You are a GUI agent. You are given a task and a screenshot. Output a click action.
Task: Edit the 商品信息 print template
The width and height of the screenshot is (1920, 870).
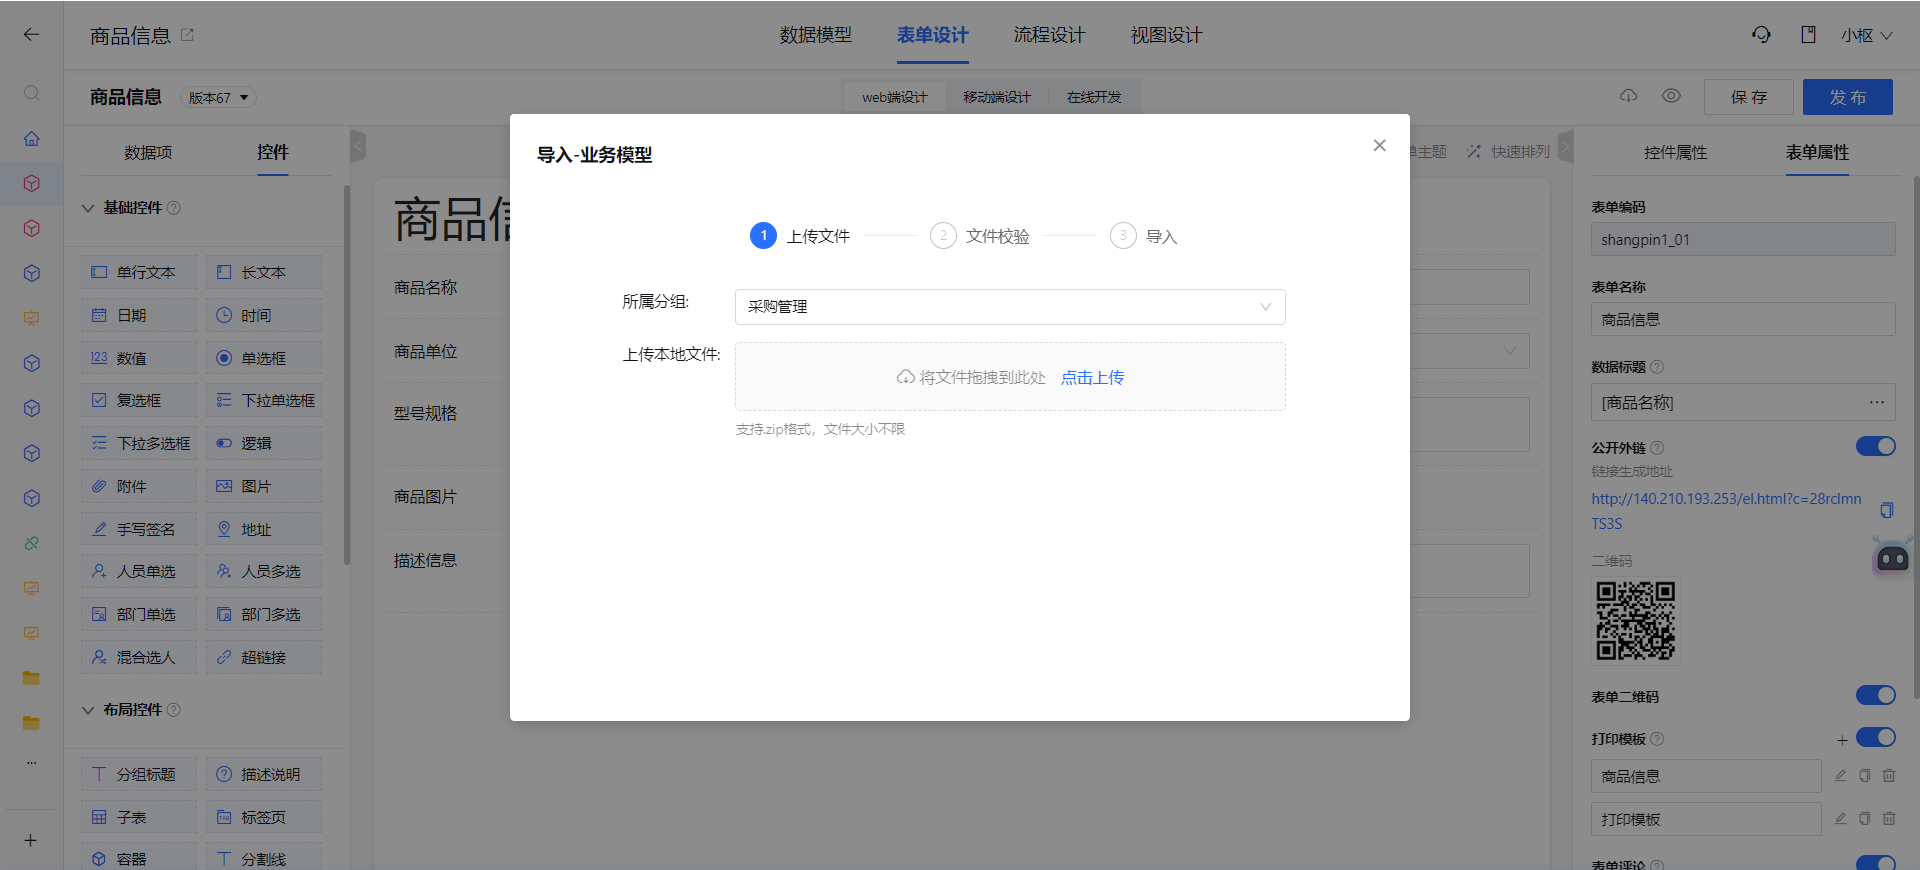coord(1840,776)
